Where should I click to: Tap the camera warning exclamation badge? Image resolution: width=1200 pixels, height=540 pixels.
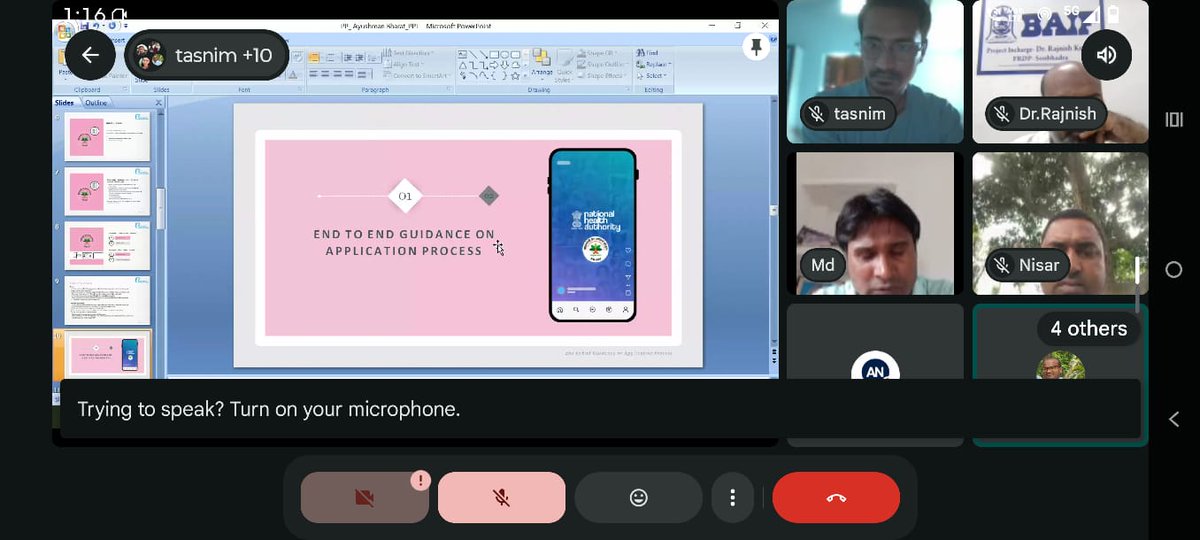[420, 481]
